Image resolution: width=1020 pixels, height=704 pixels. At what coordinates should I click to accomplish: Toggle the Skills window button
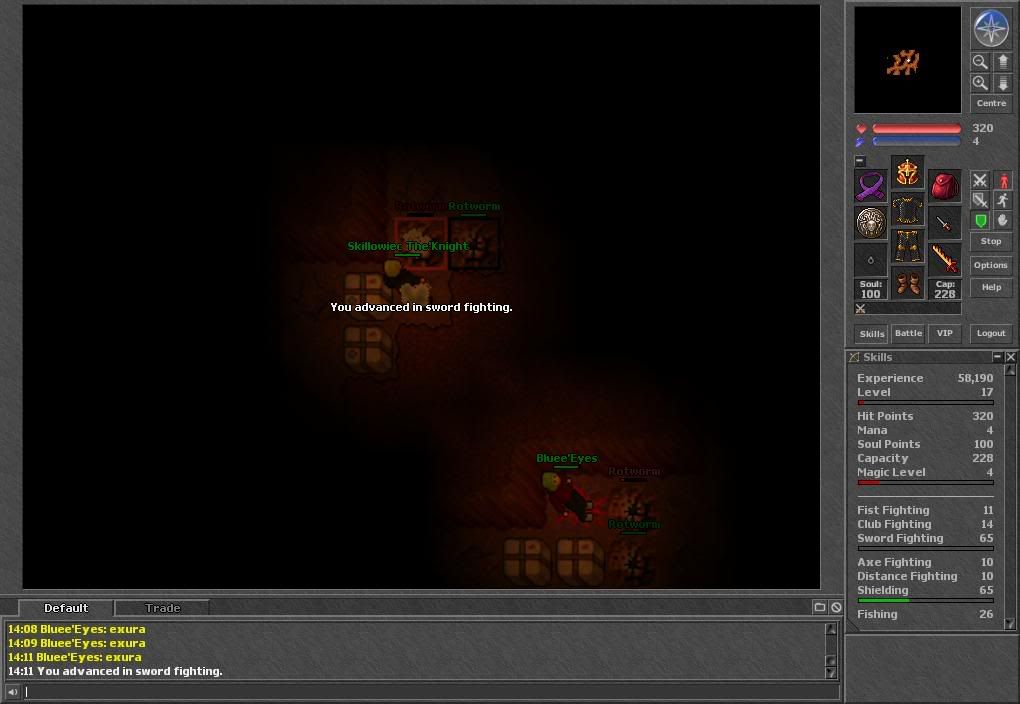tap(872, 334)
